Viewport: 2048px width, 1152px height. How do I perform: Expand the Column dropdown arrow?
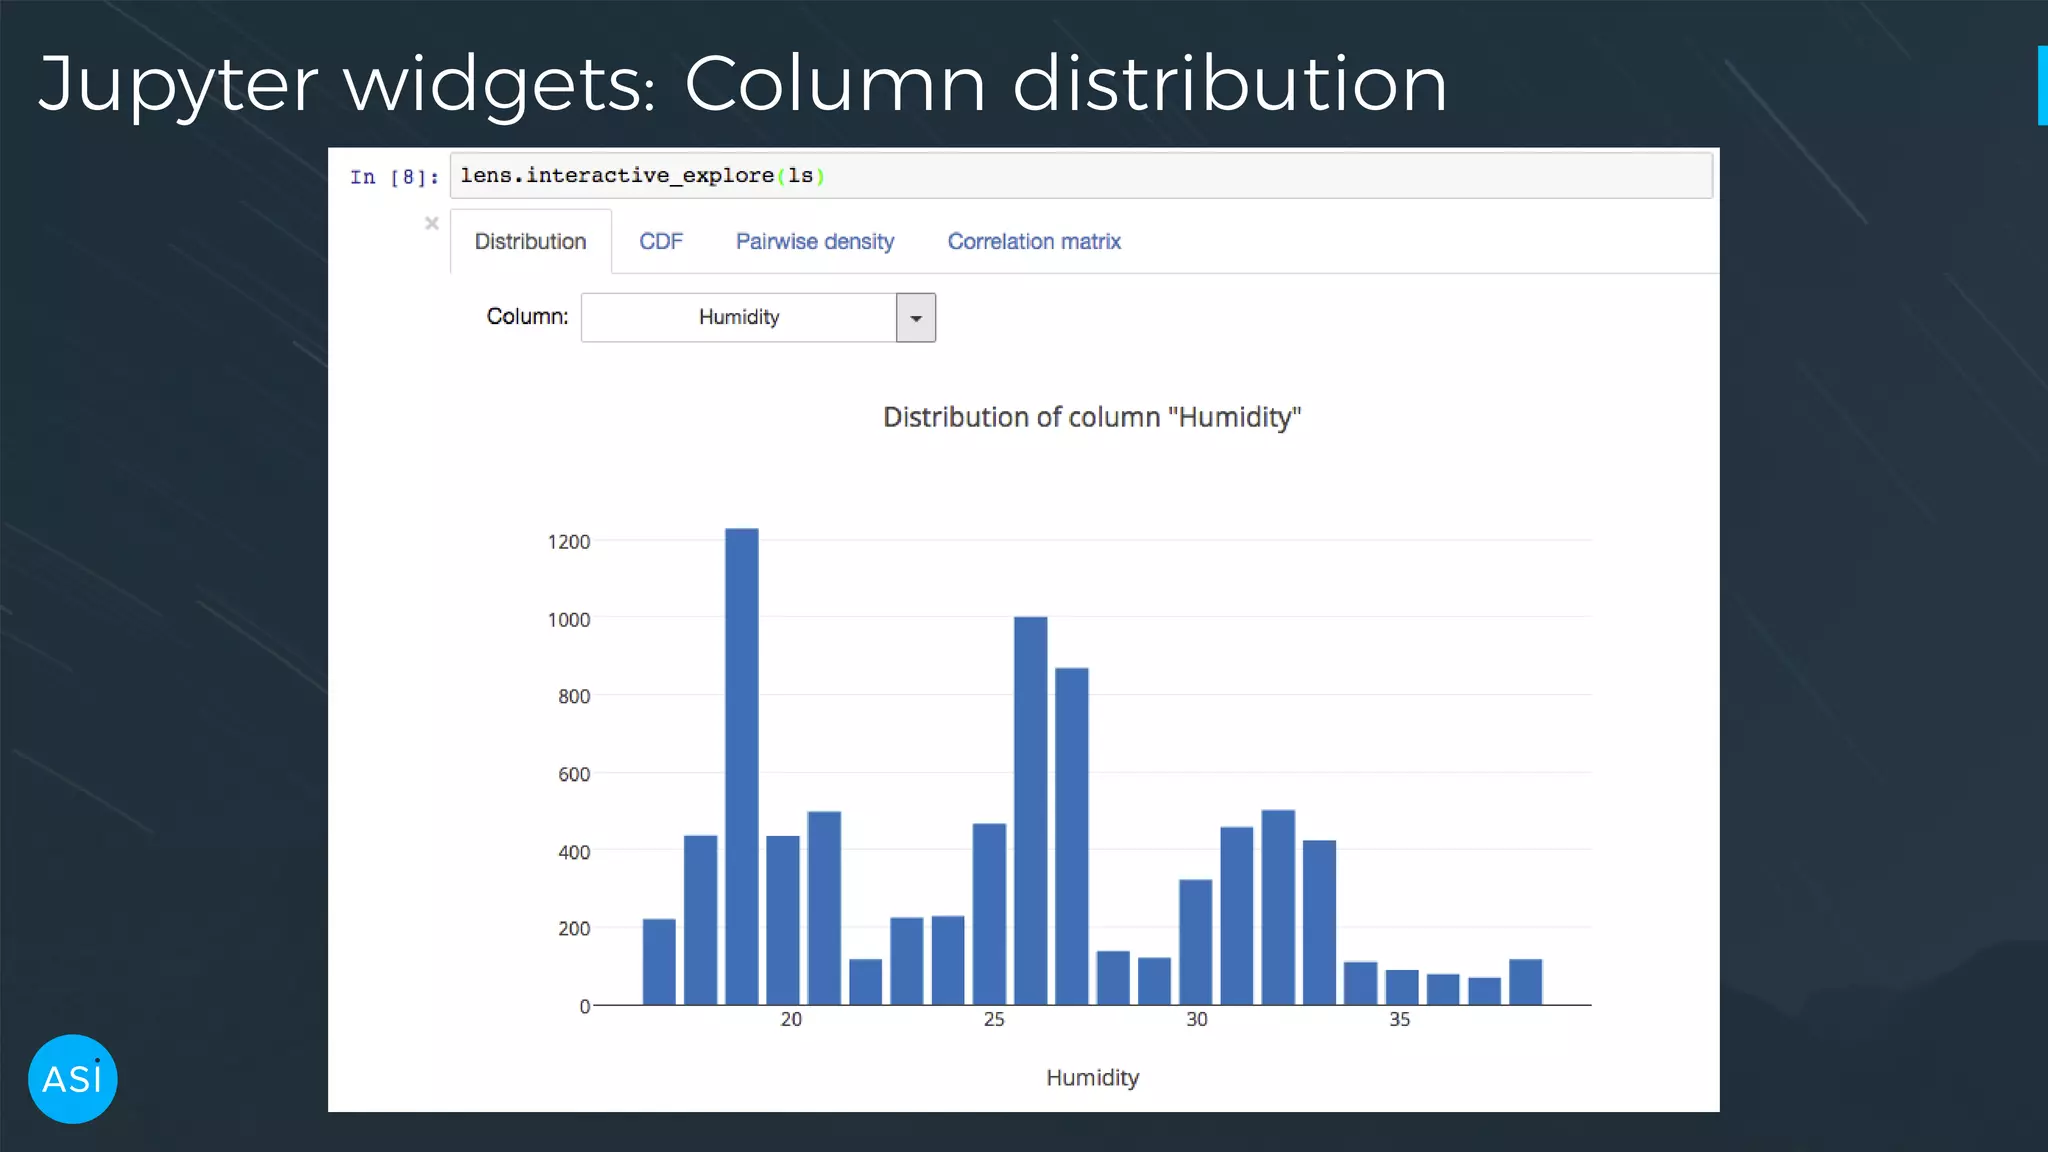pos(916,318)
